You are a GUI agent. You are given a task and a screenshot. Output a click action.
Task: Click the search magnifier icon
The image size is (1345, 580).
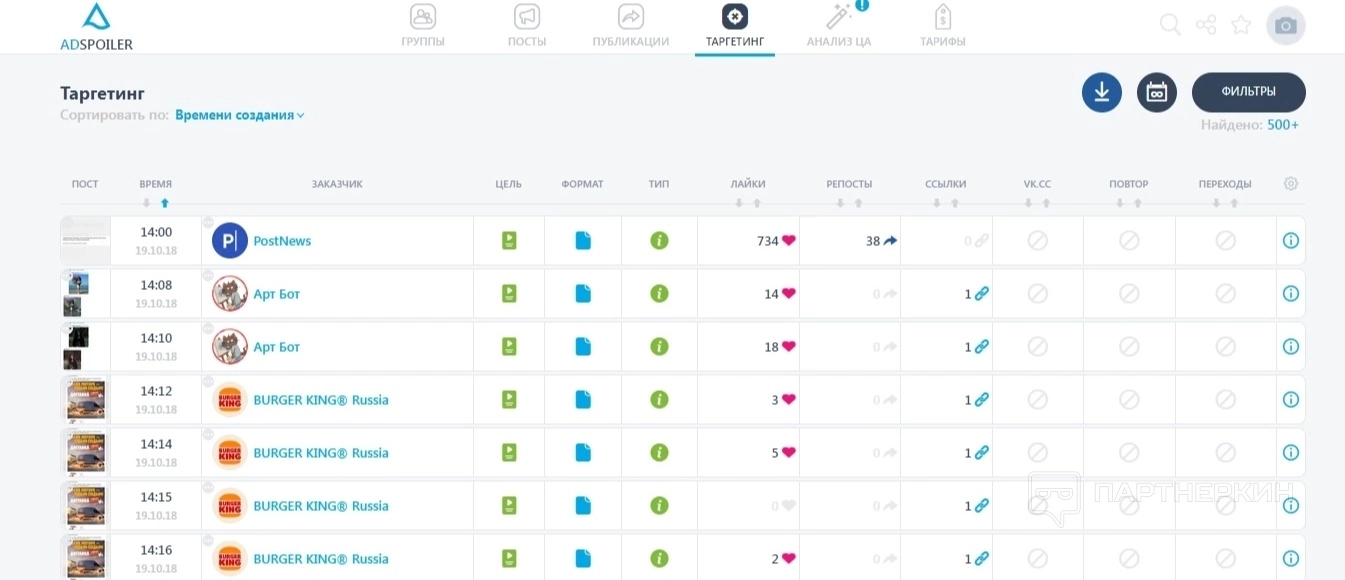pyautogui.click(x=1169, y=25)
